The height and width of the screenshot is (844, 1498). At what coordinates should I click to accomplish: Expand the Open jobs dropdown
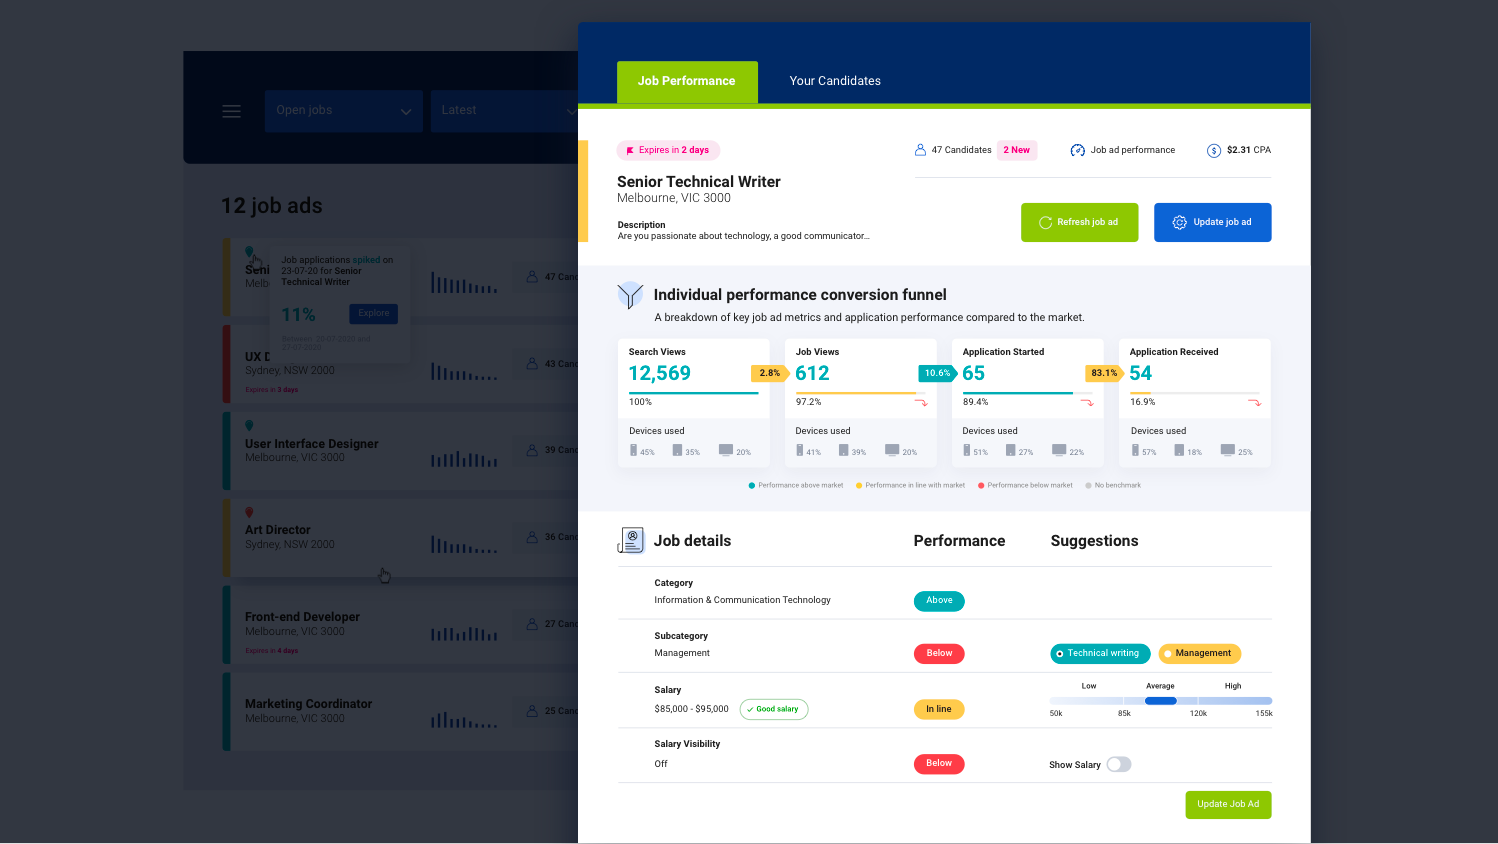(x=343, y=111)
